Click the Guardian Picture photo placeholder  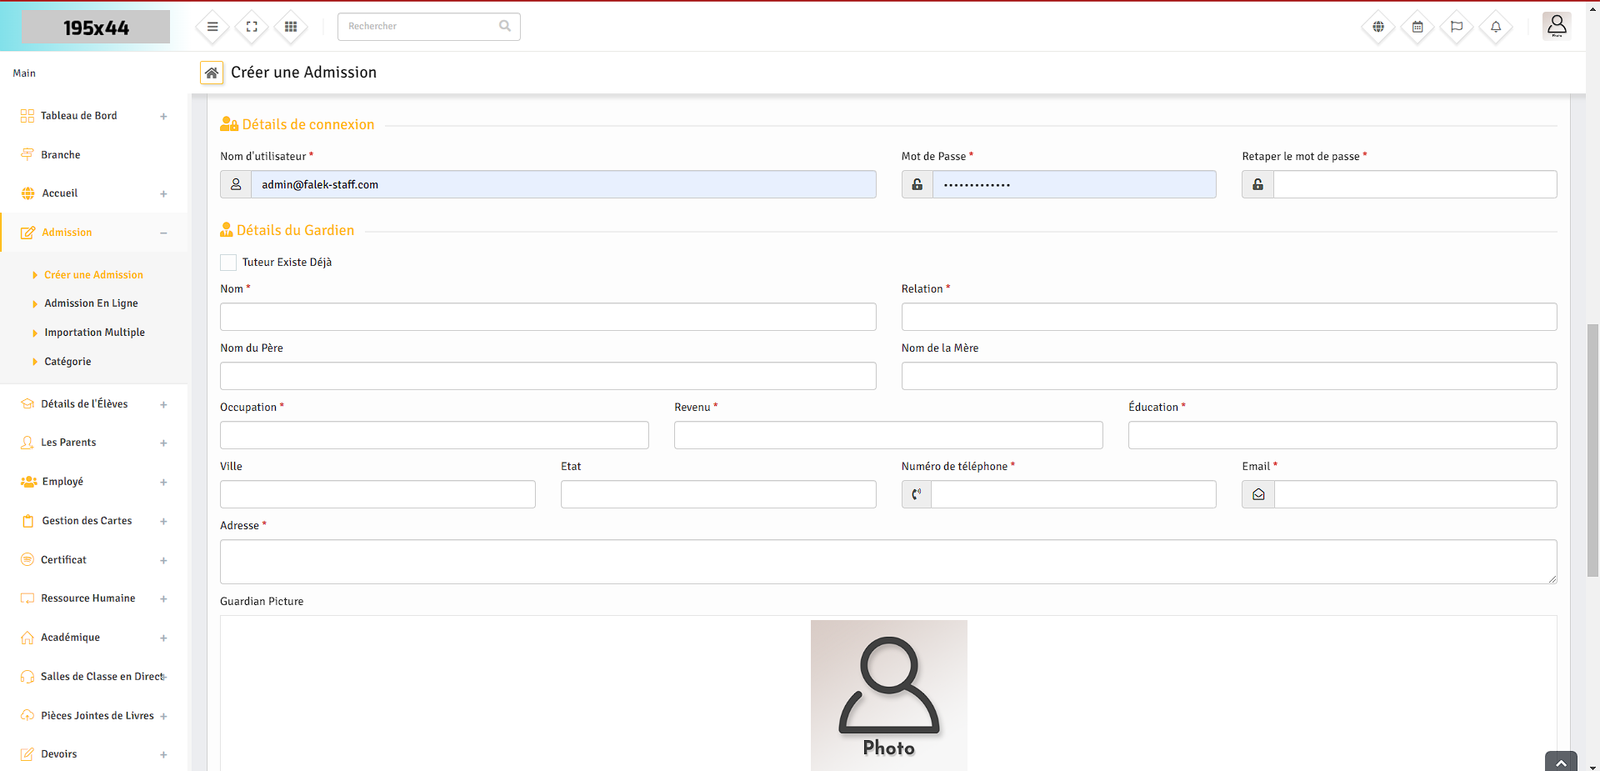point(888,696)
